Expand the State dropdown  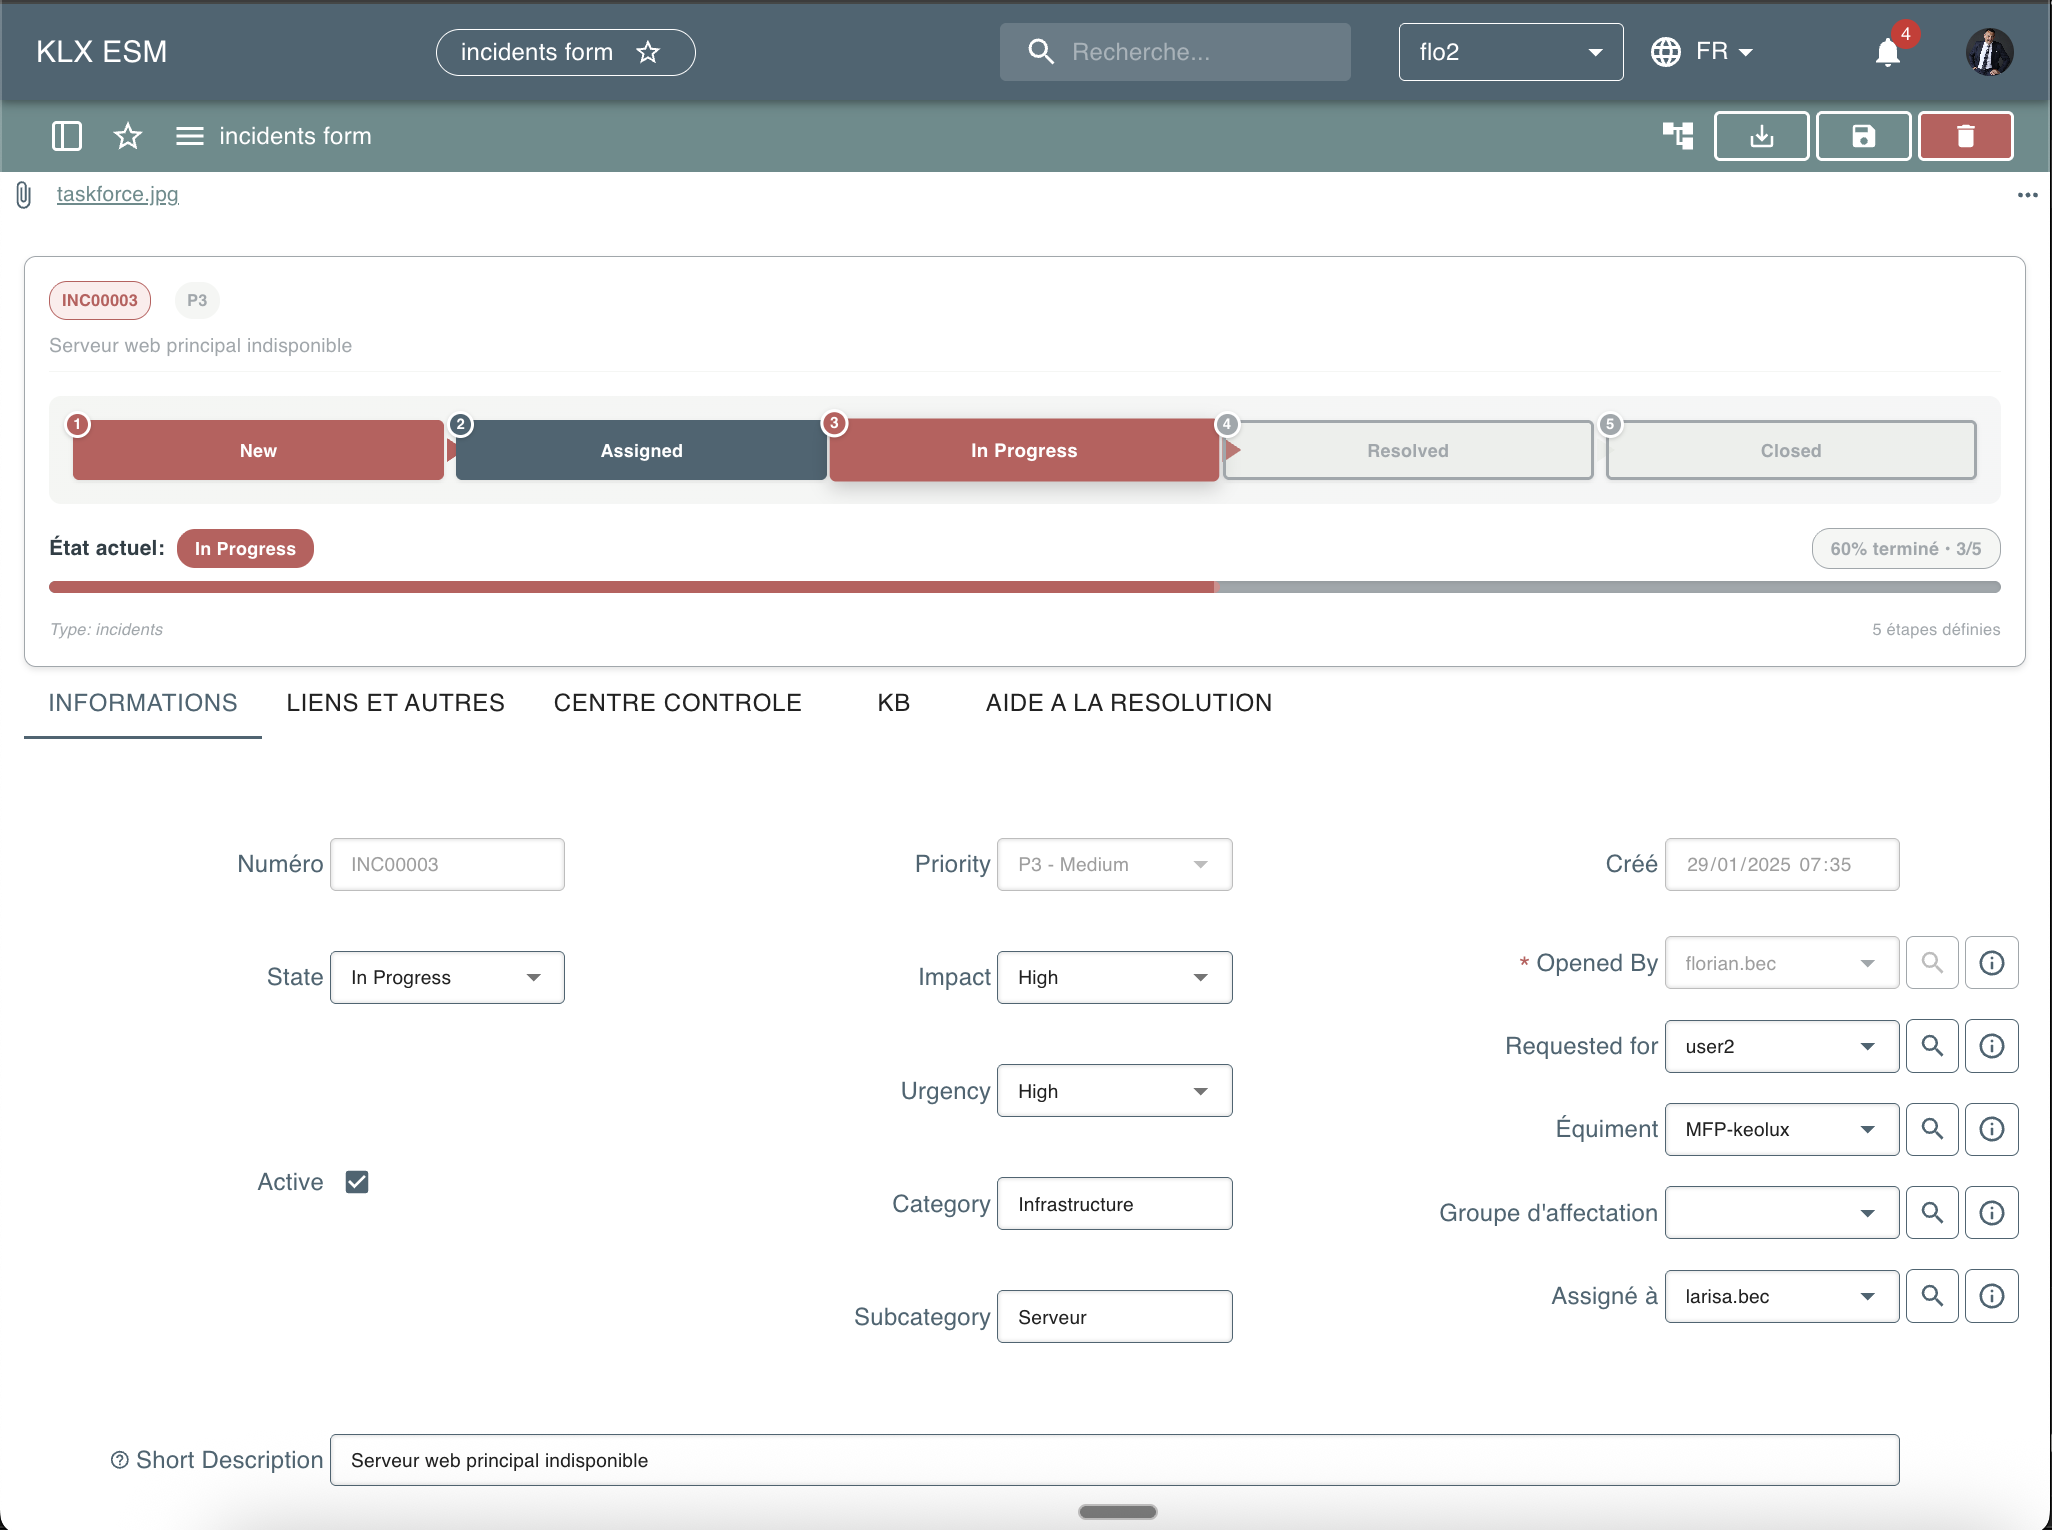click(447, 977)
